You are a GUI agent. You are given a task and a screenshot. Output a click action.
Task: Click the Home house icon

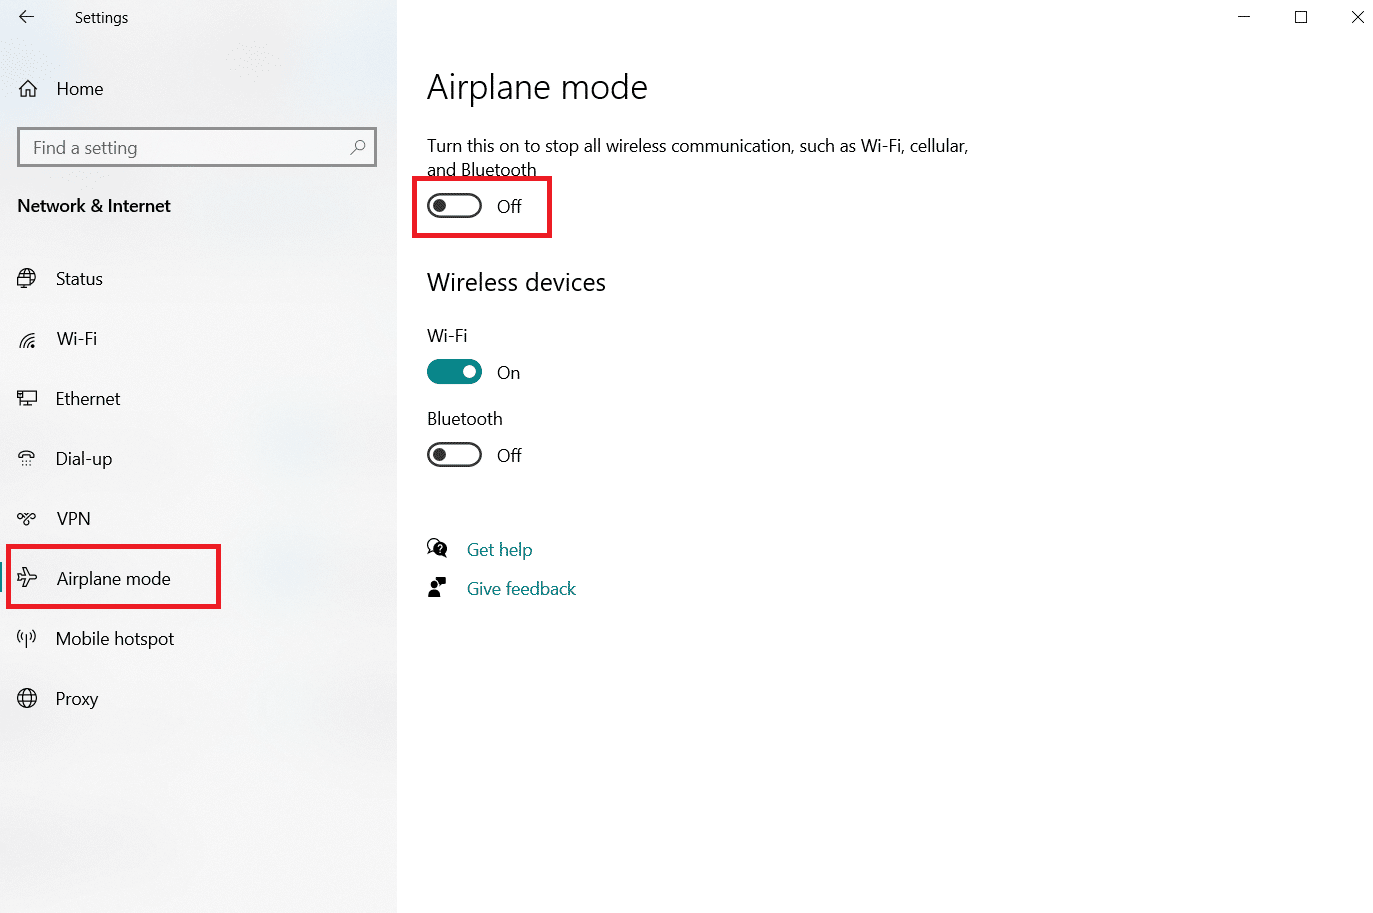28,89
